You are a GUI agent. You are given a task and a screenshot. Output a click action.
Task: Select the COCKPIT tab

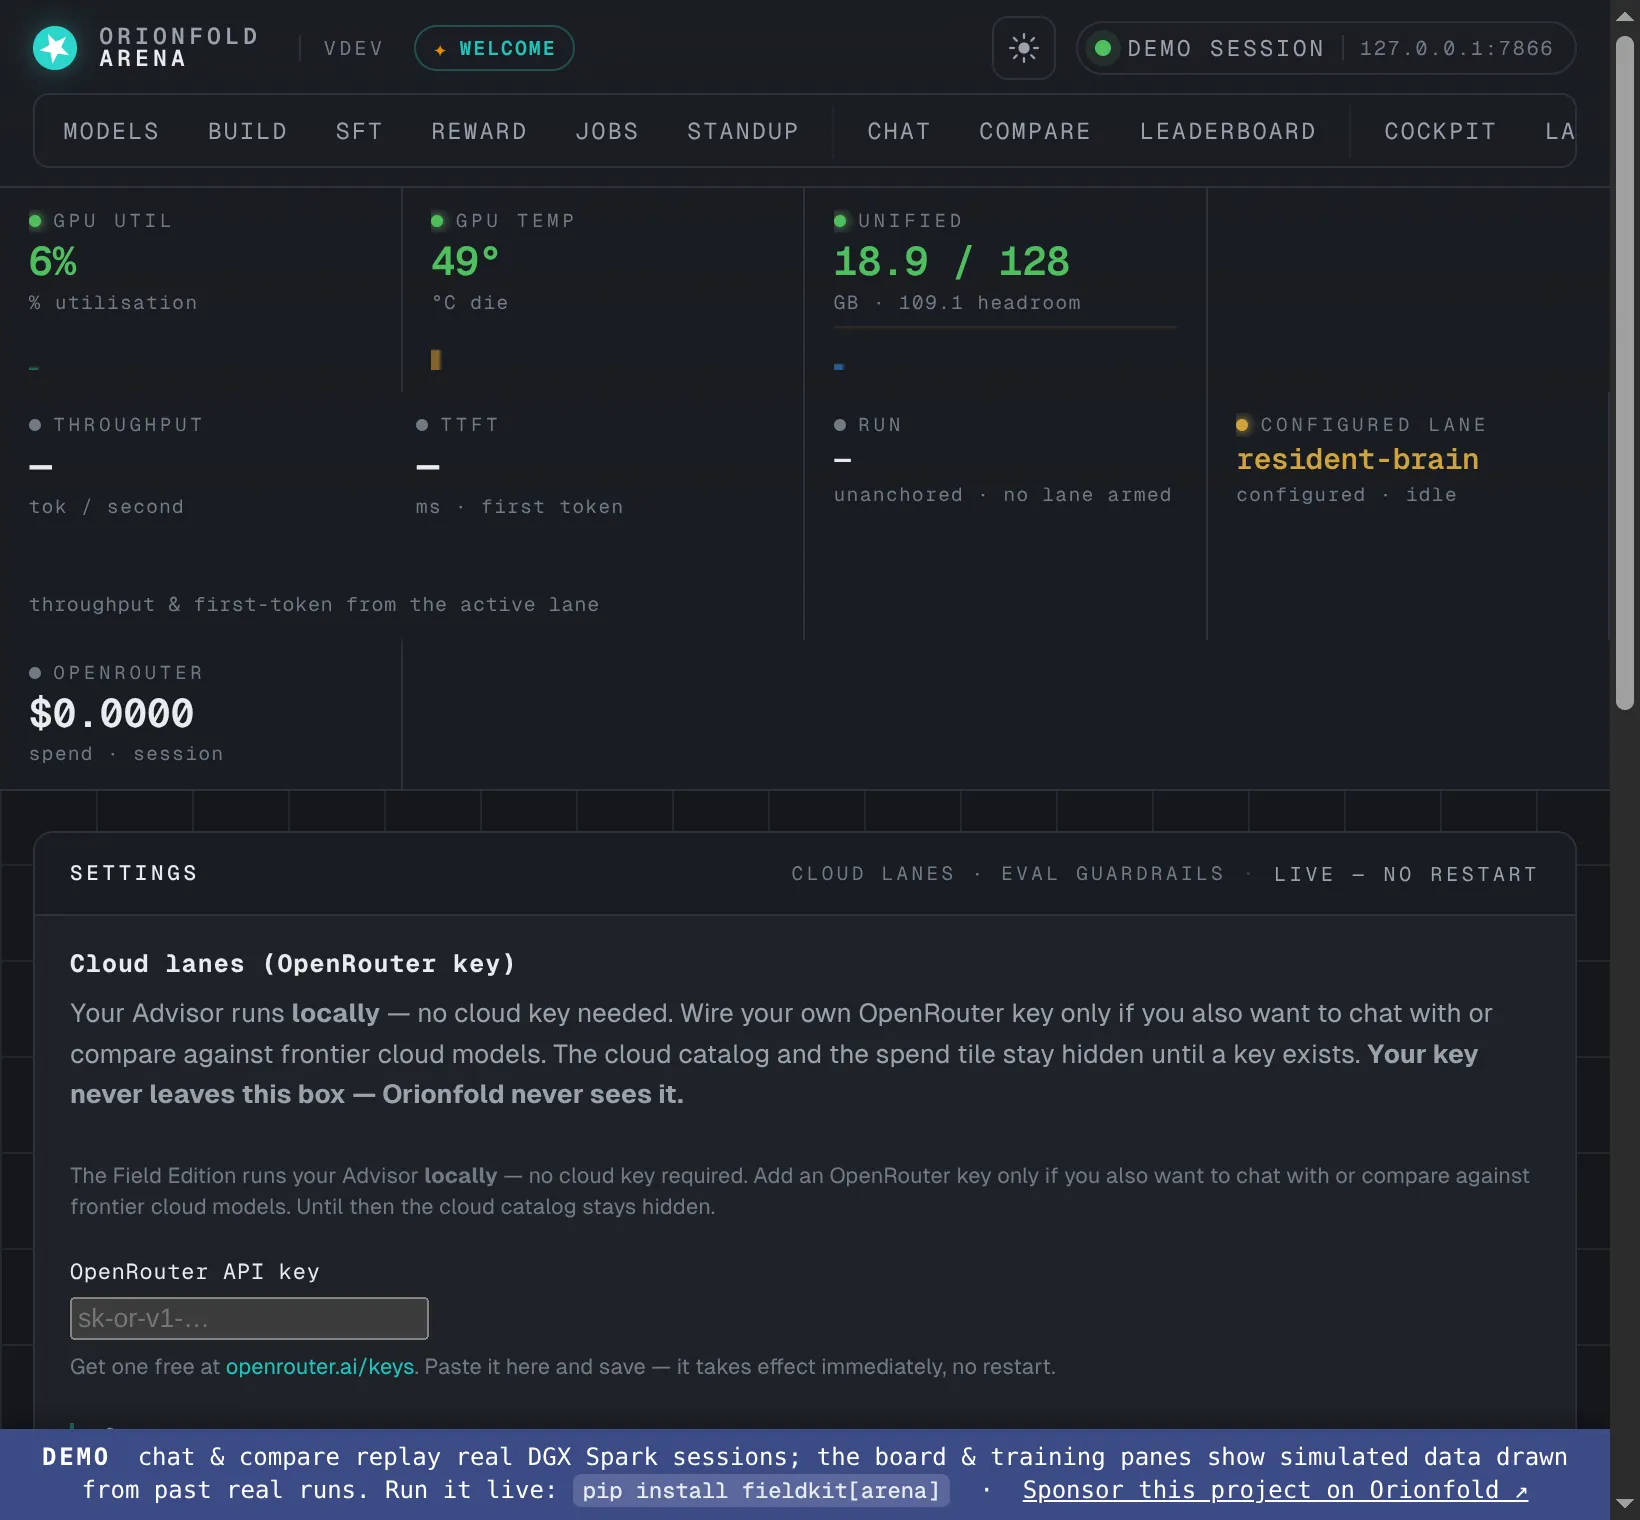pyautogui.click(x=1440, y=131)
